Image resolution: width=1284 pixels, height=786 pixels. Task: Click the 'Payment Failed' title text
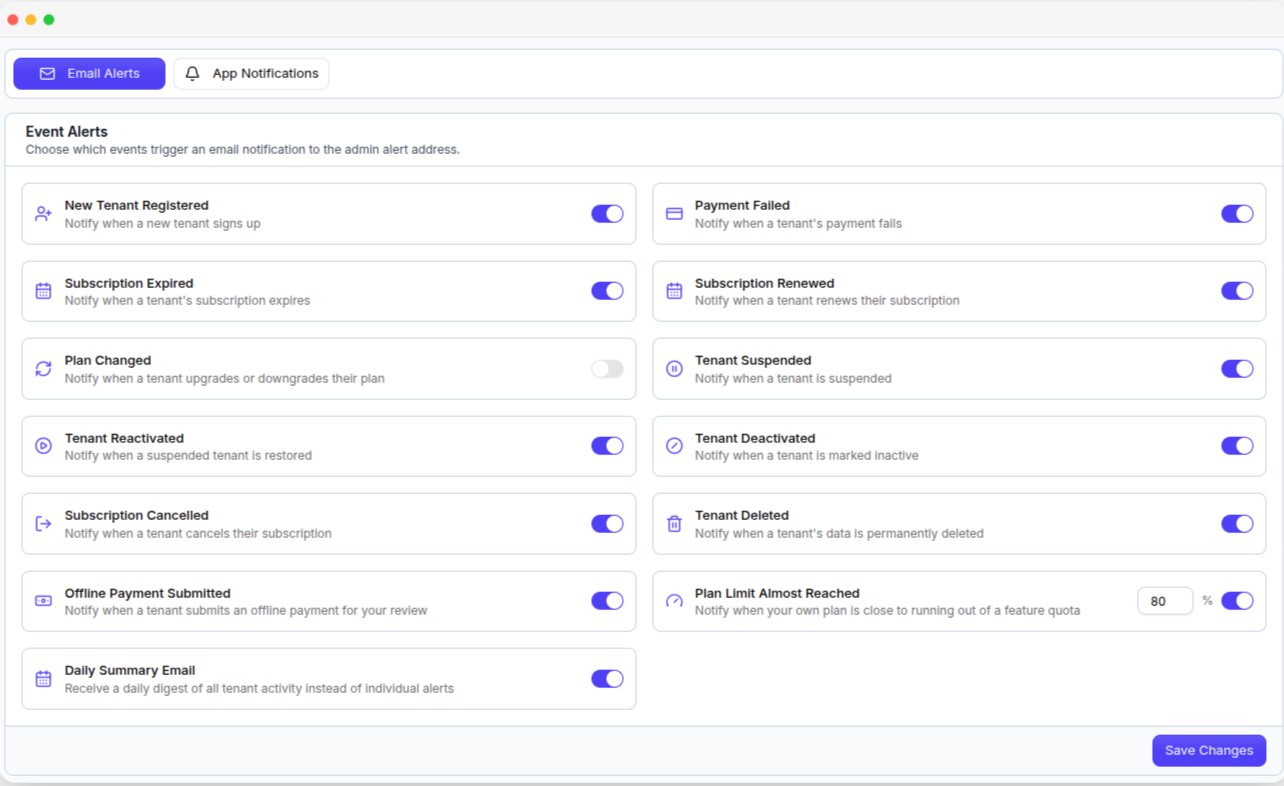[742, 206]
